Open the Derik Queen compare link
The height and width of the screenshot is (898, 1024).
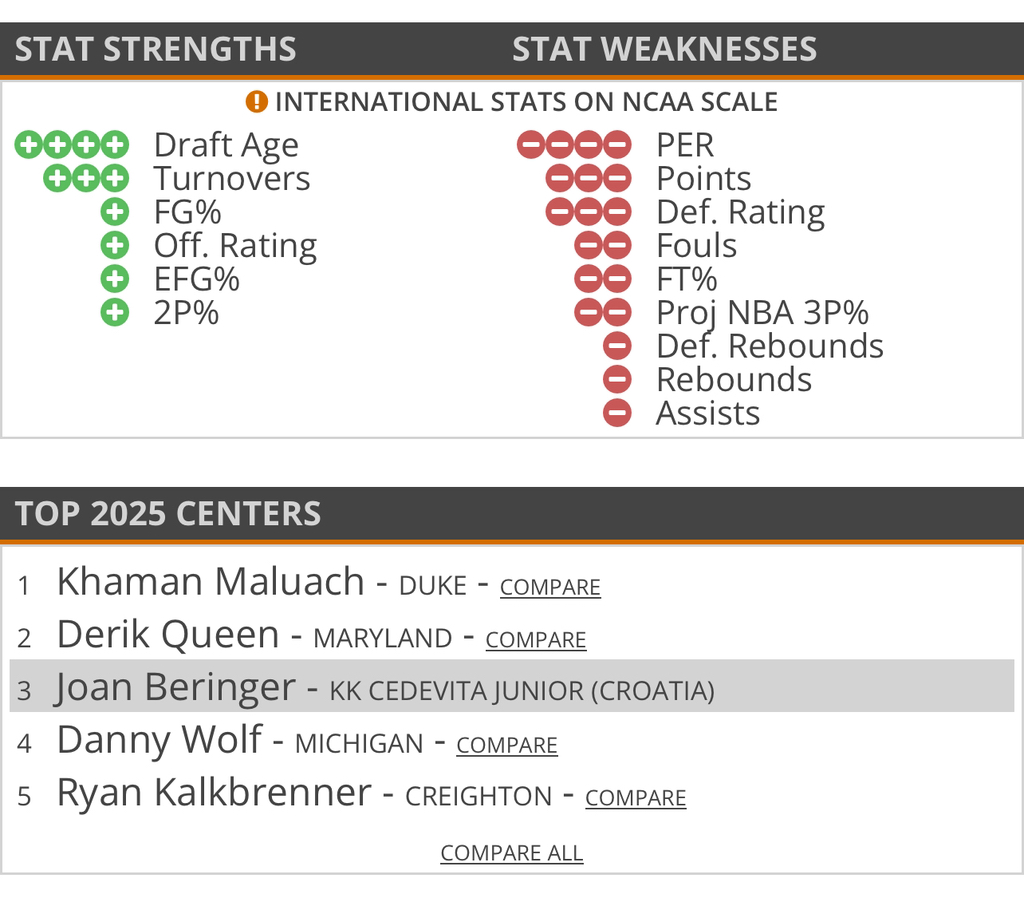(x=536, y=640)
